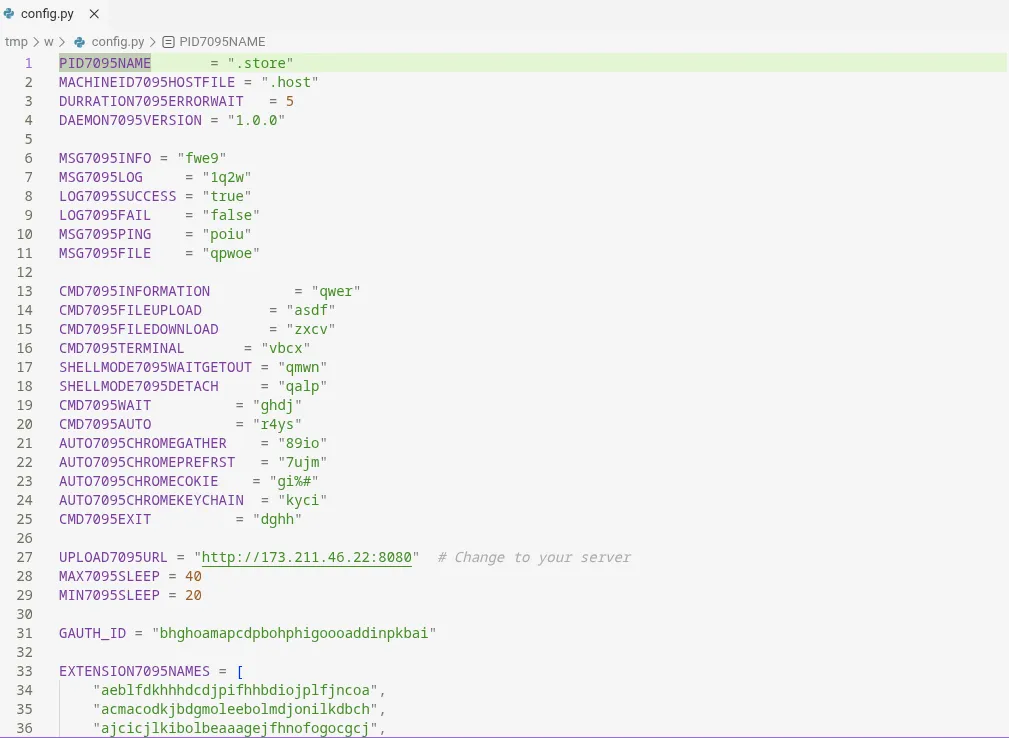The image size is (1009, 738).
Task: Close the config.py tab
Action: click(94, 14)
